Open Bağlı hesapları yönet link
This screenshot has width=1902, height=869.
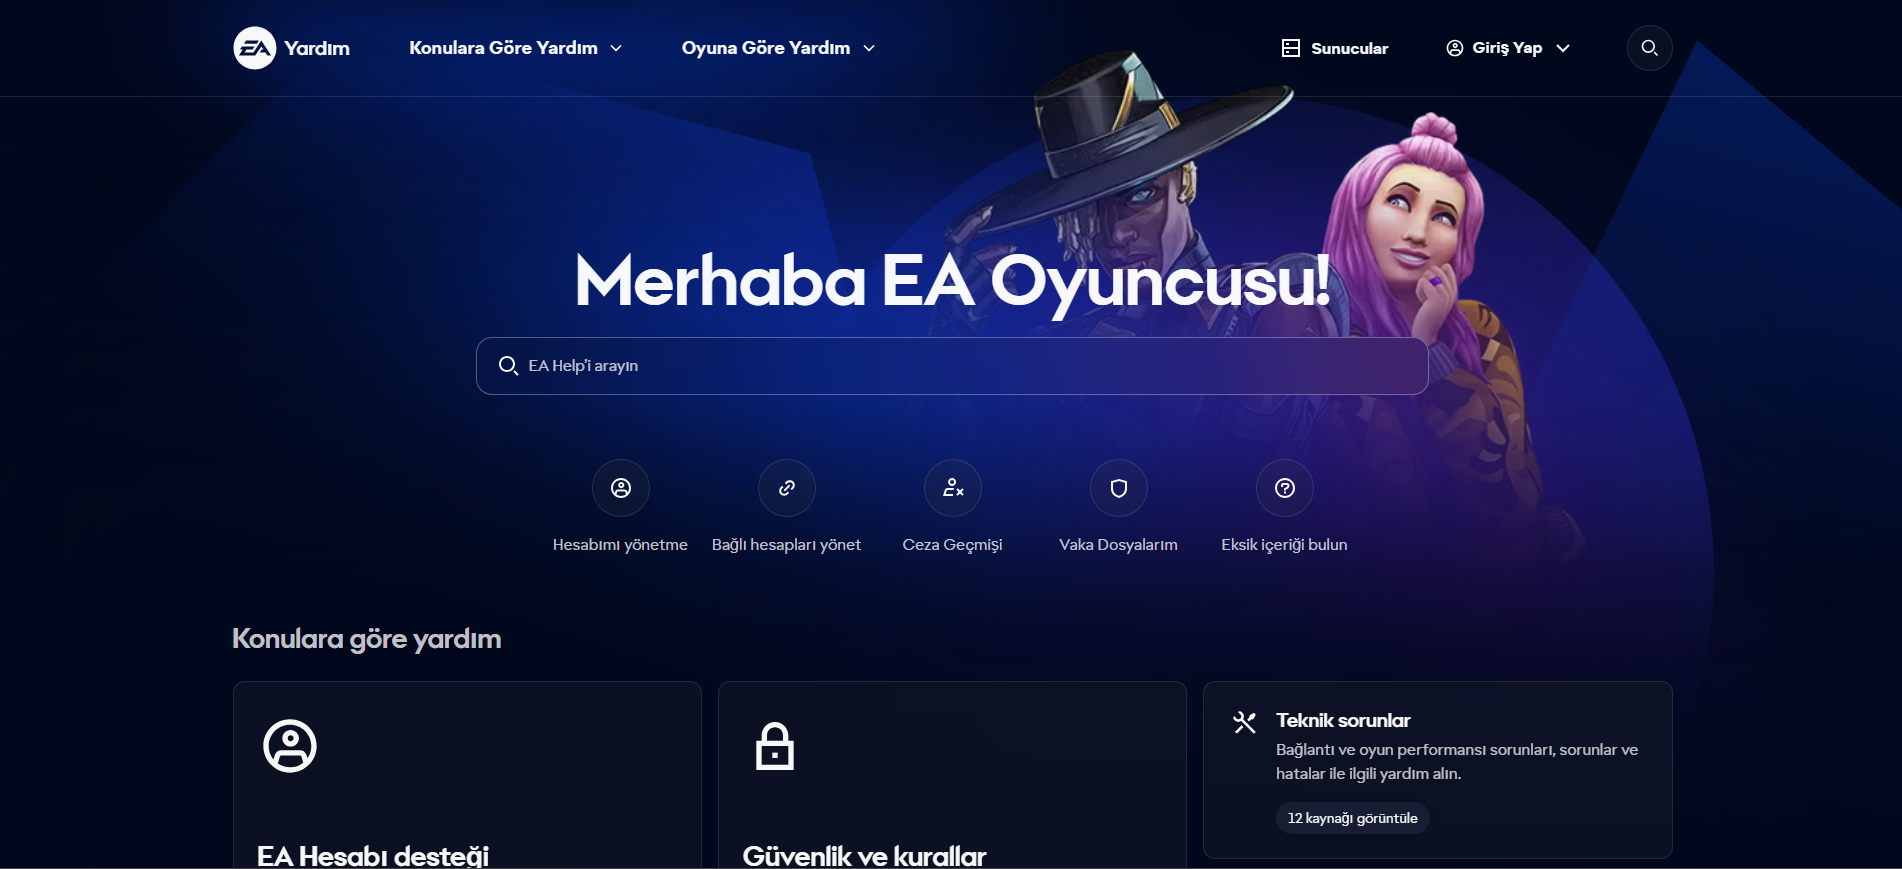click(x=786, y=545)
